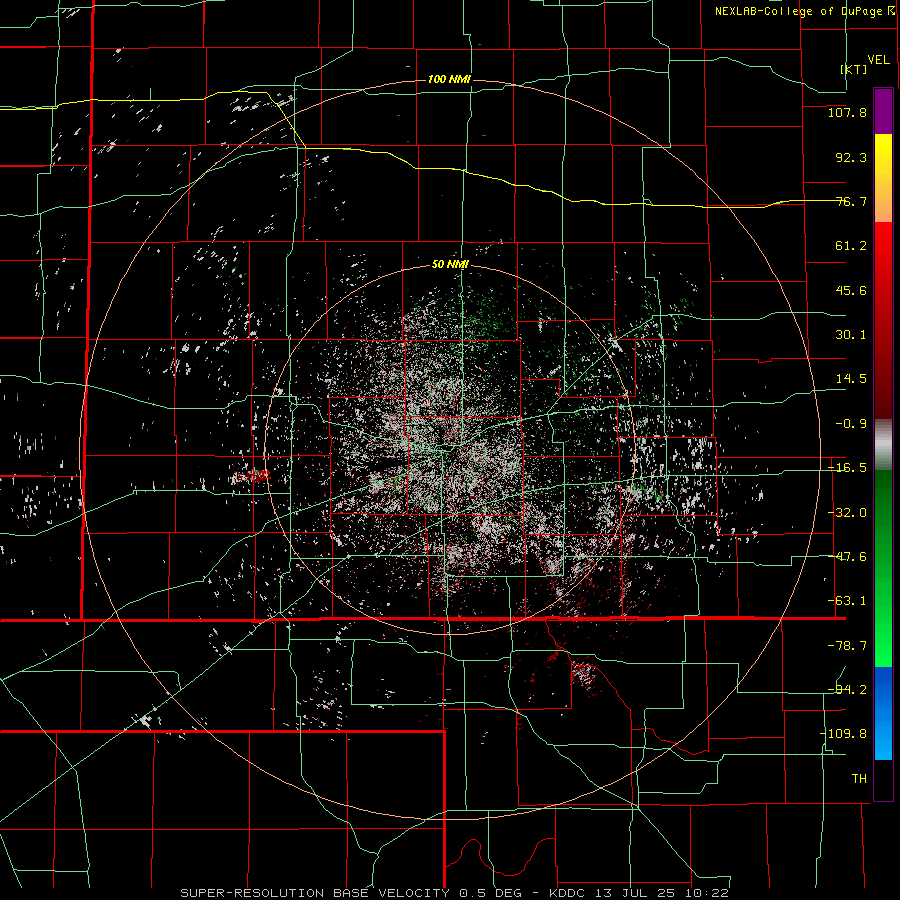The image size is (900, 900).
Task: Click the -63.1 velocity scale value
Action: (847, 601)
